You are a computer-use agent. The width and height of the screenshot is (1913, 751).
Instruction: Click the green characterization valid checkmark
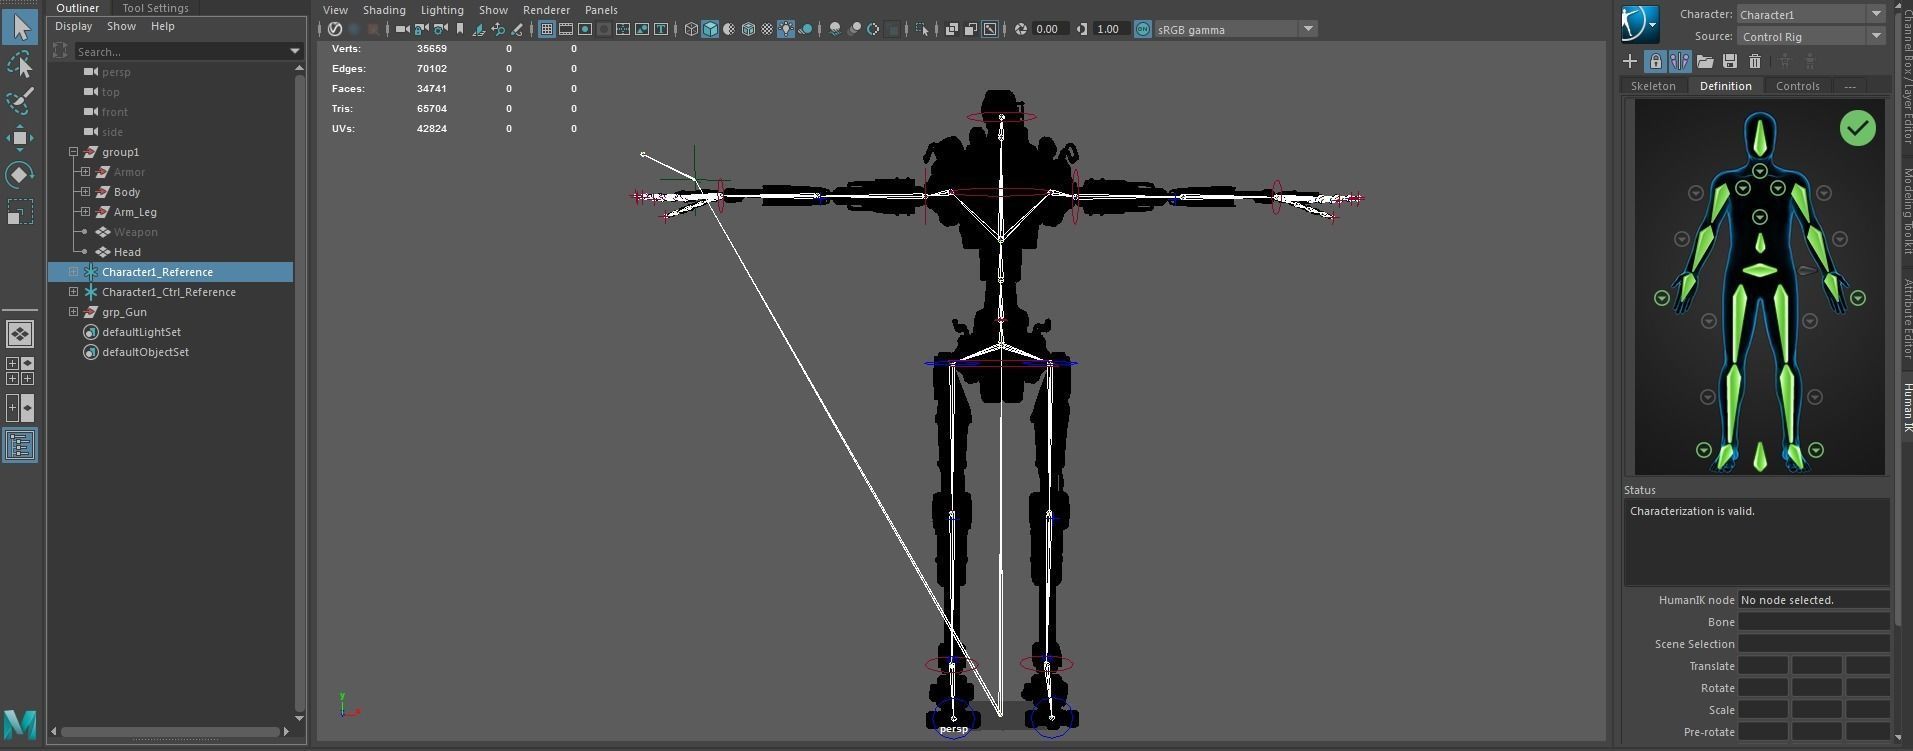pos(1857,128)
